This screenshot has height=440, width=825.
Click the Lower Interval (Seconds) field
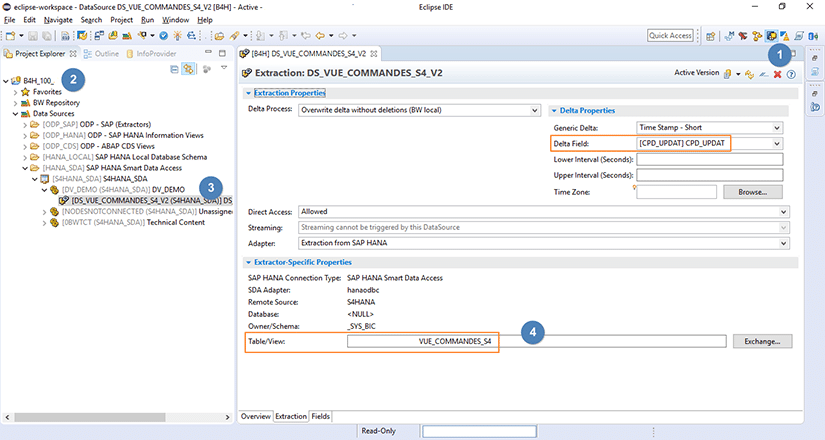[x=709, y=159]
